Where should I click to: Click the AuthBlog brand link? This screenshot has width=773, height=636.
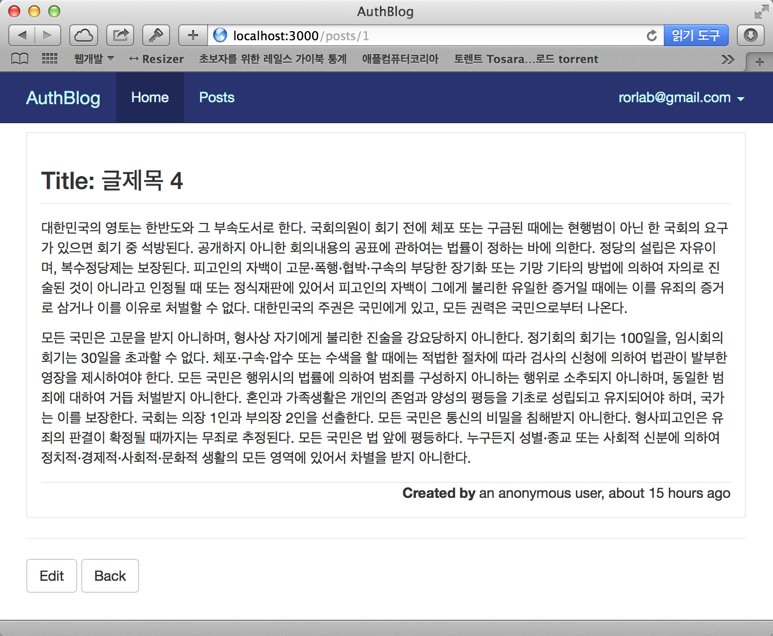point(63,98)
